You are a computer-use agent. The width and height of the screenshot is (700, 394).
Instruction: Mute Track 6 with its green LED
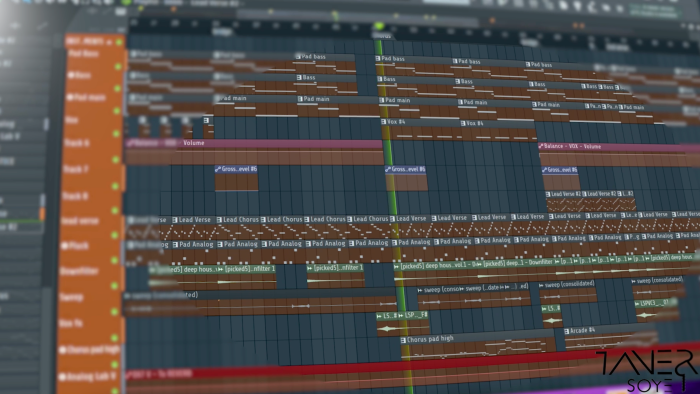coord(116,159)
